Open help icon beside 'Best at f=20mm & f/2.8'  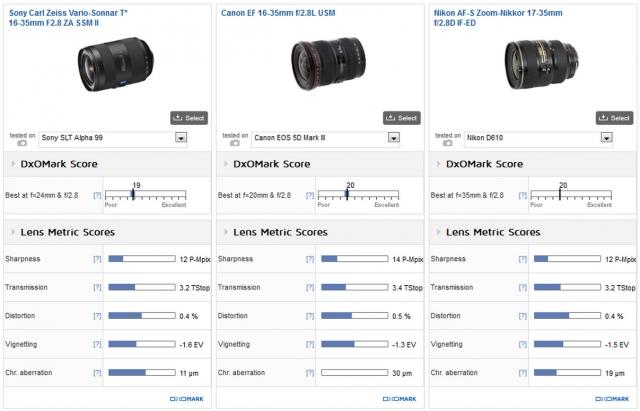click(310, 196)
